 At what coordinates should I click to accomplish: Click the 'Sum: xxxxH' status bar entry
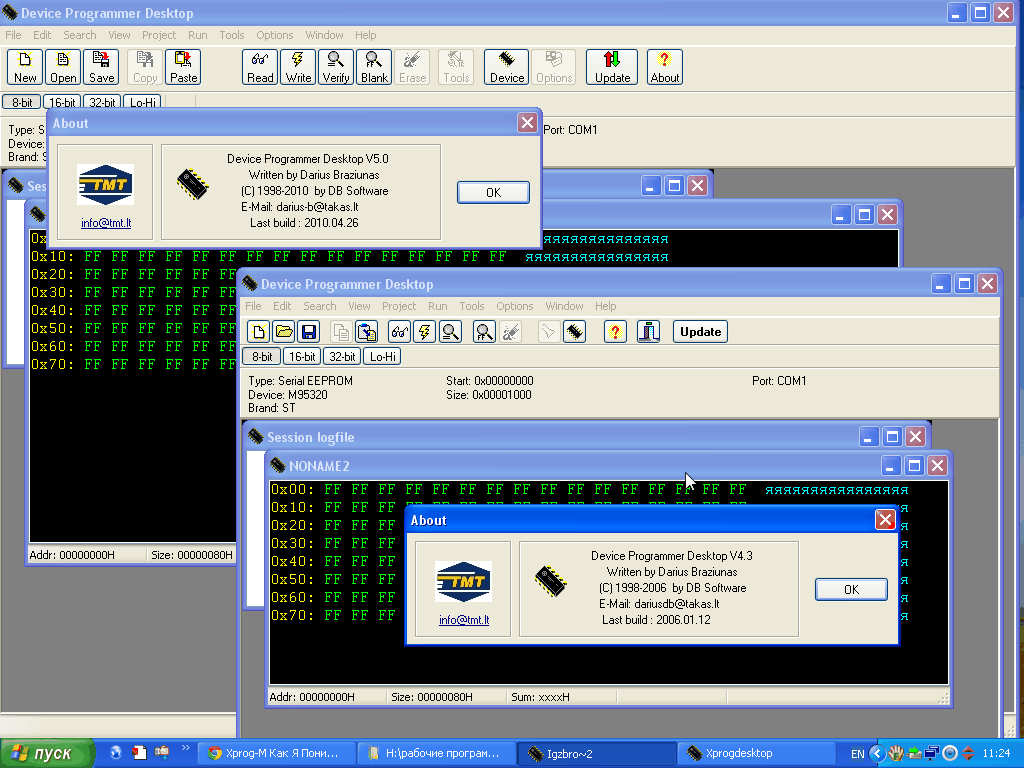[540, 697]
